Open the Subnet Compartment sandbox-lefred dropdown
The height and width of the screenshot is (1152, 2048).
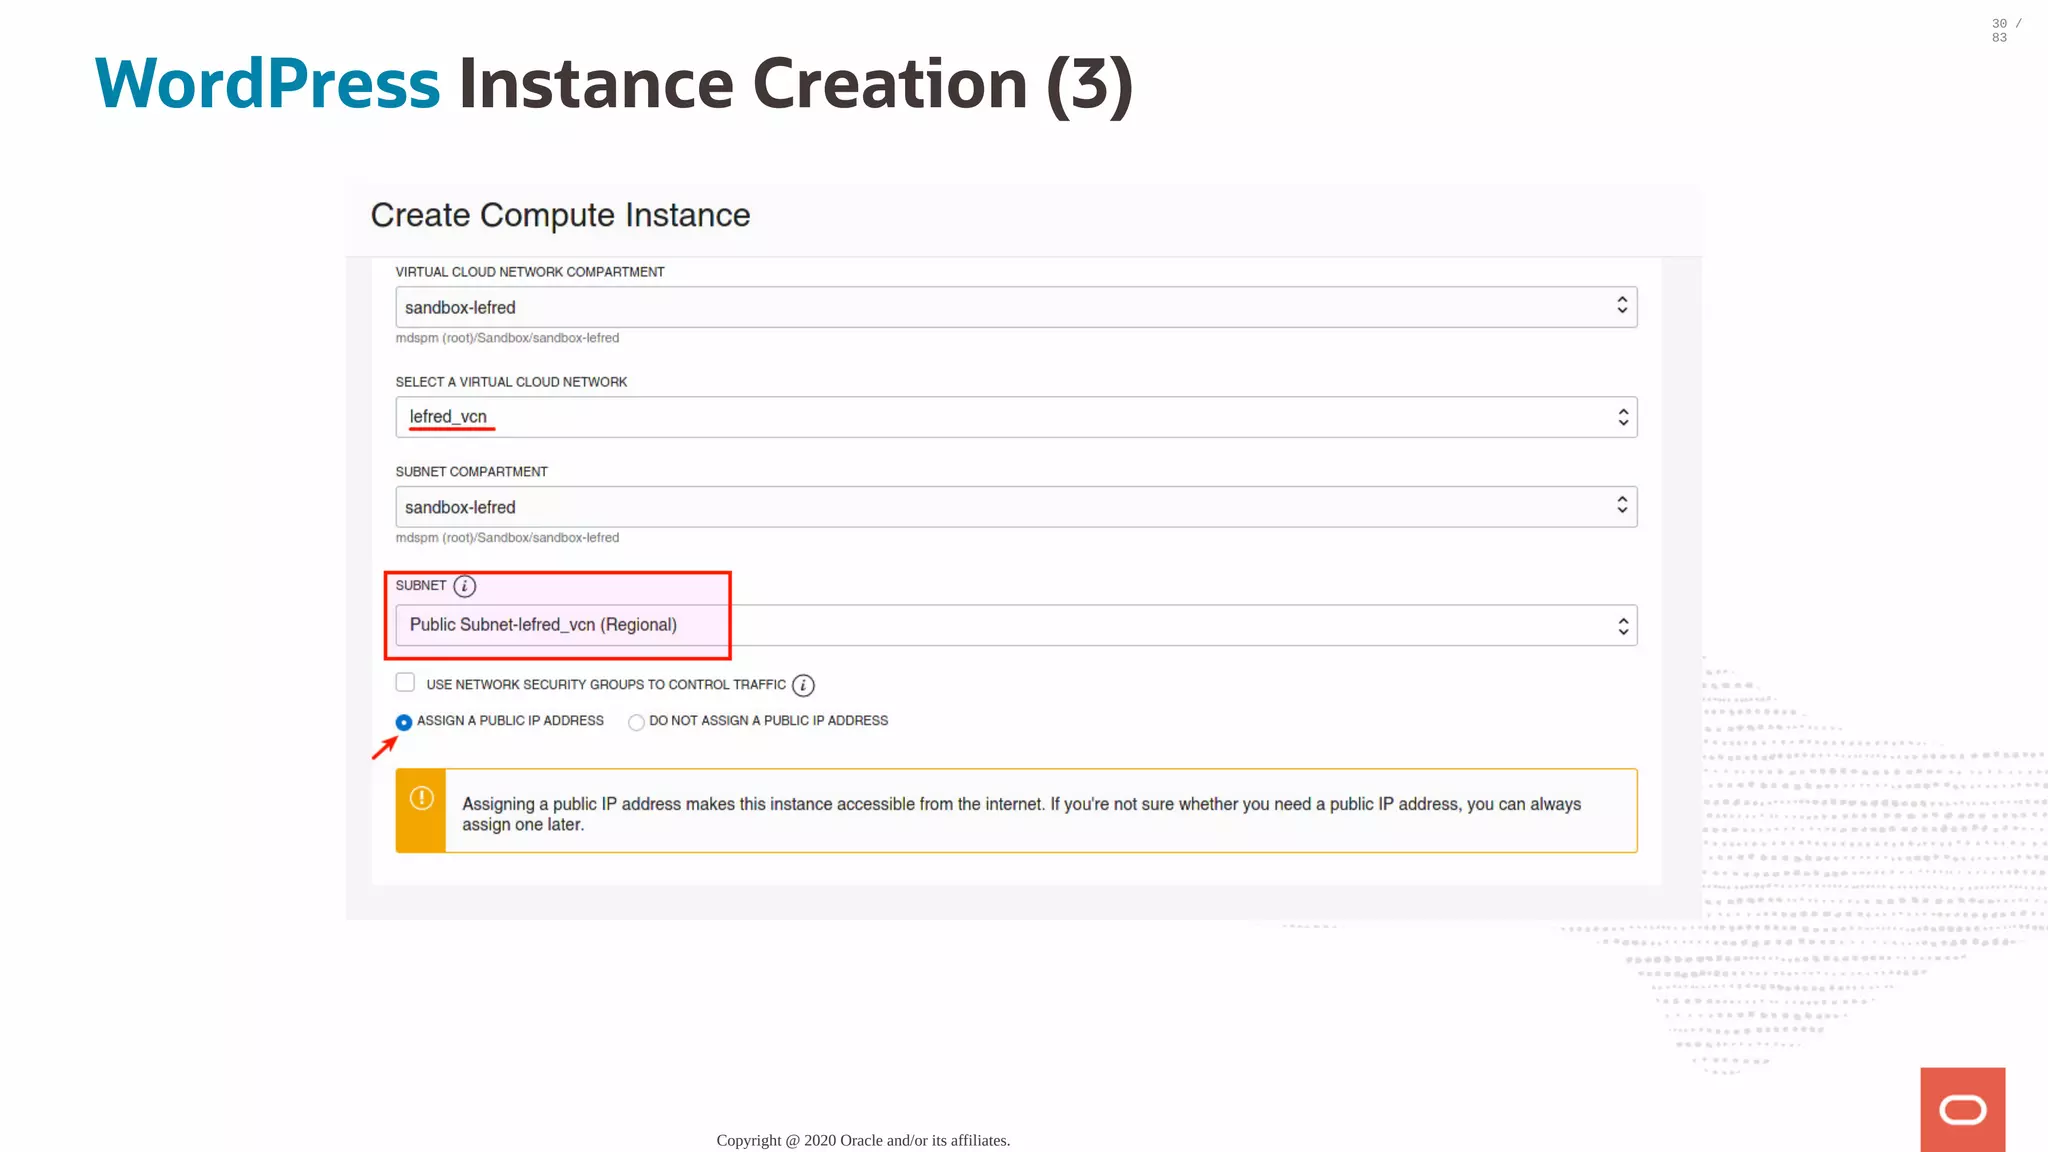pyautogui.click(x=1000, y=507)
